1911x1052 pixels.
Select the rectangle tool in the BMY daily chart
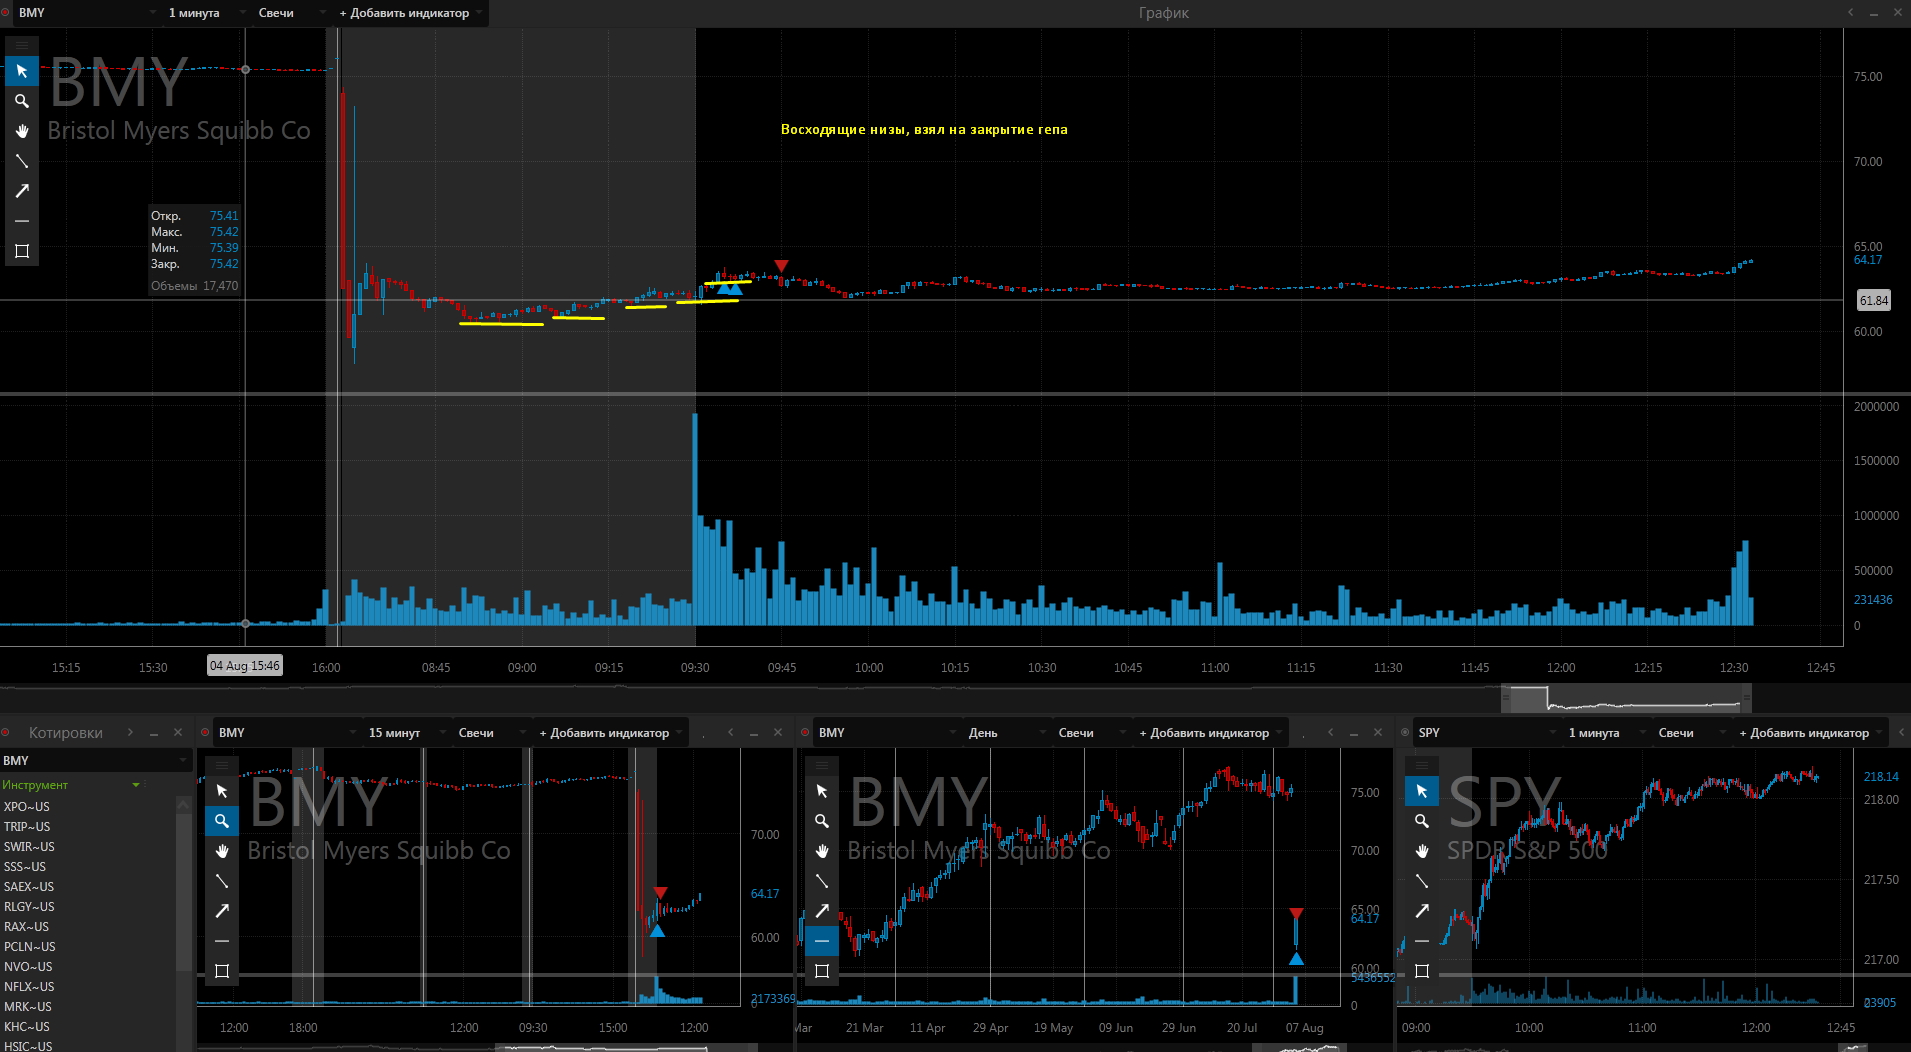point(822,971)
